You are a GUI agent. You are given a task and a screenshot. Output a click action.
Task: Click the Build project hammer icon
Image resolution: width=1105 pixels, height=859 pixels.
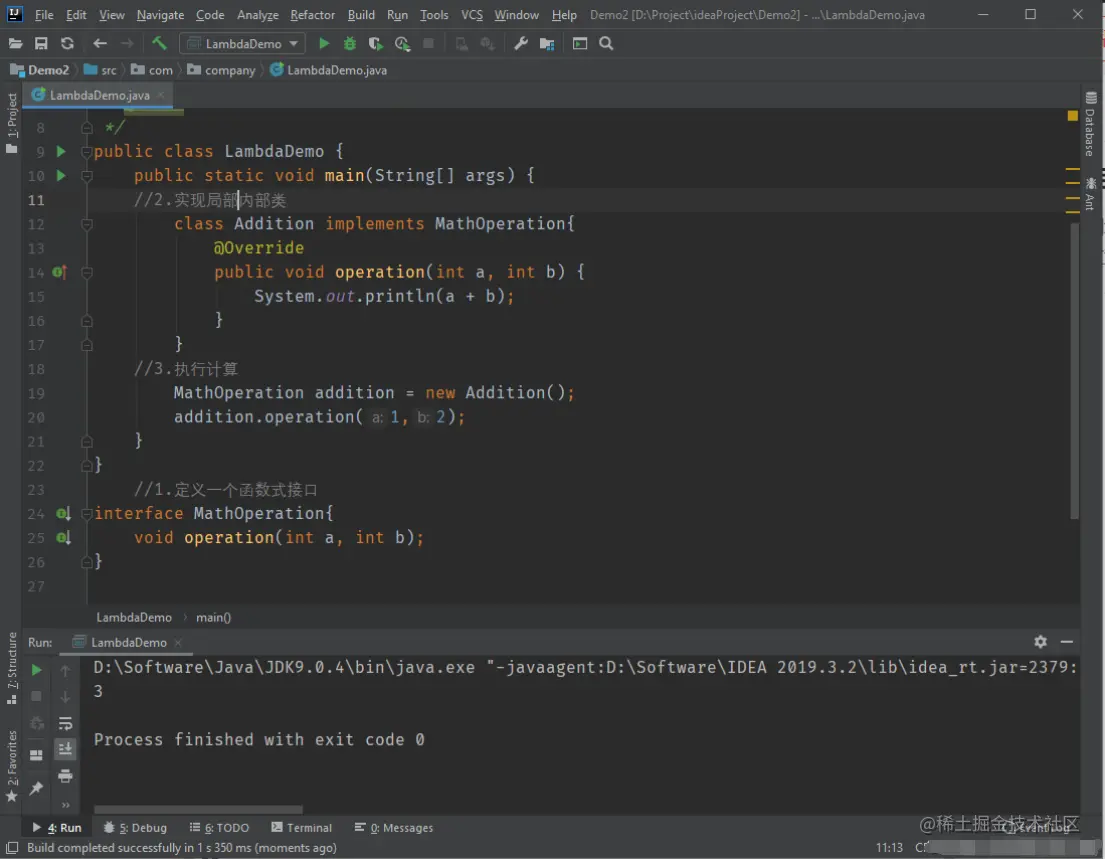click(159, 44)
